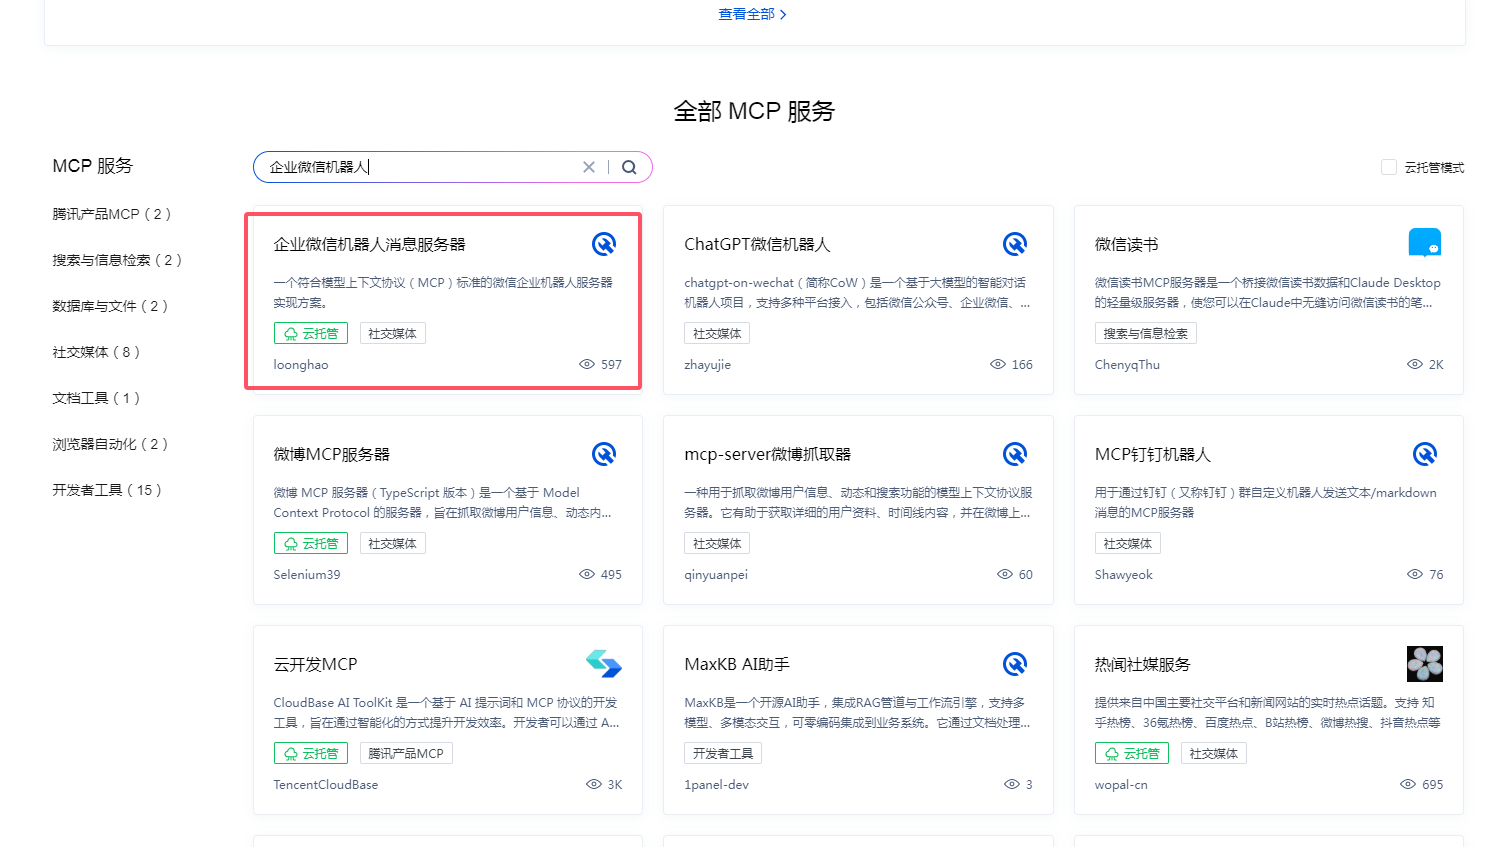Enable the 云托管模式 checkbox
This screenshot has height=847, width=1489.
click(x=1389, y=167)
